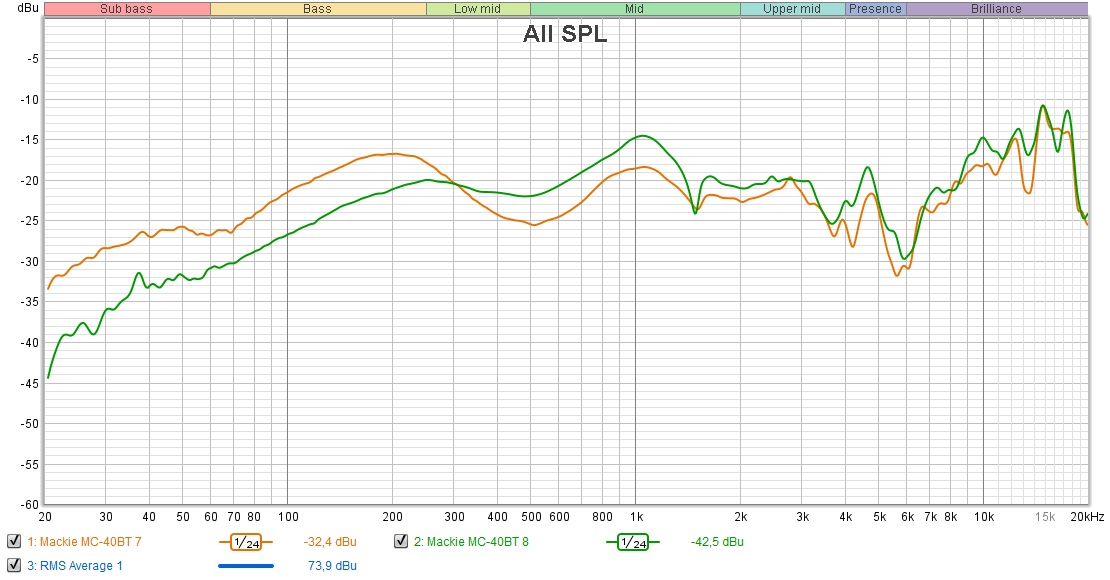Click the -5 level axis label
The image size is (1110, 580).
pyautogui.click(x=33, y=59)
